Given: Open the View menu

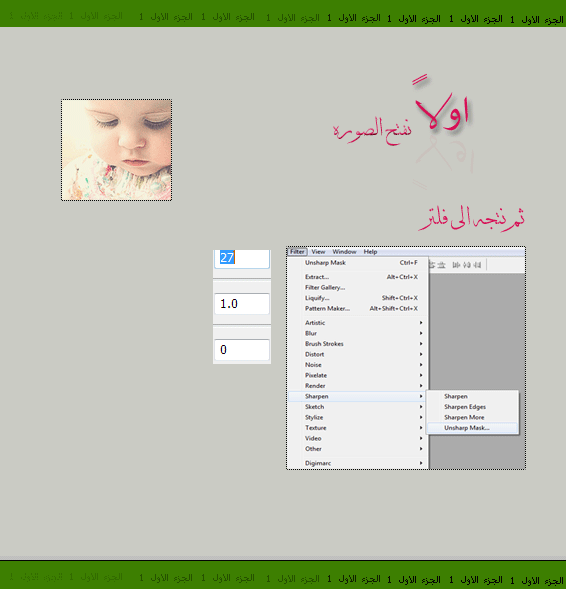Looking at the screenshot, I should 318,252.
